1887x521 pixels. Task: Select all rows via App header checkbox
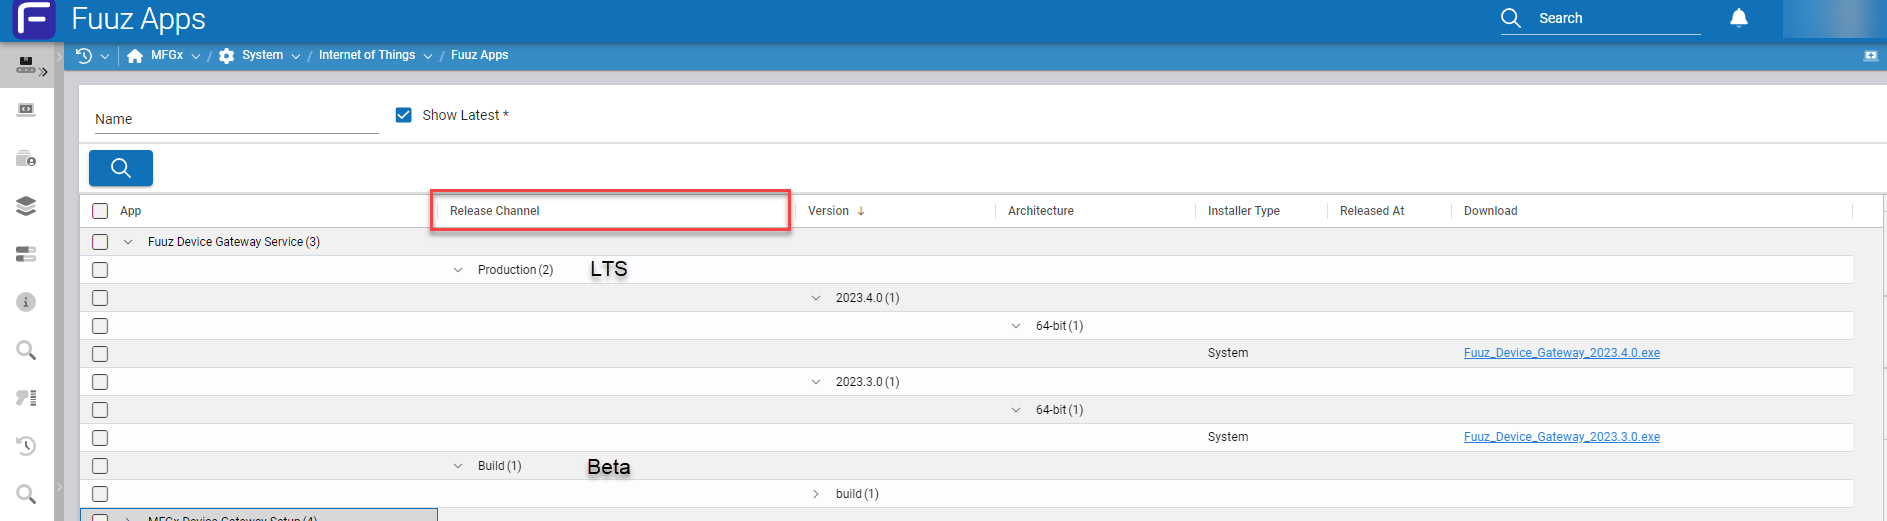tap(100, 211)
